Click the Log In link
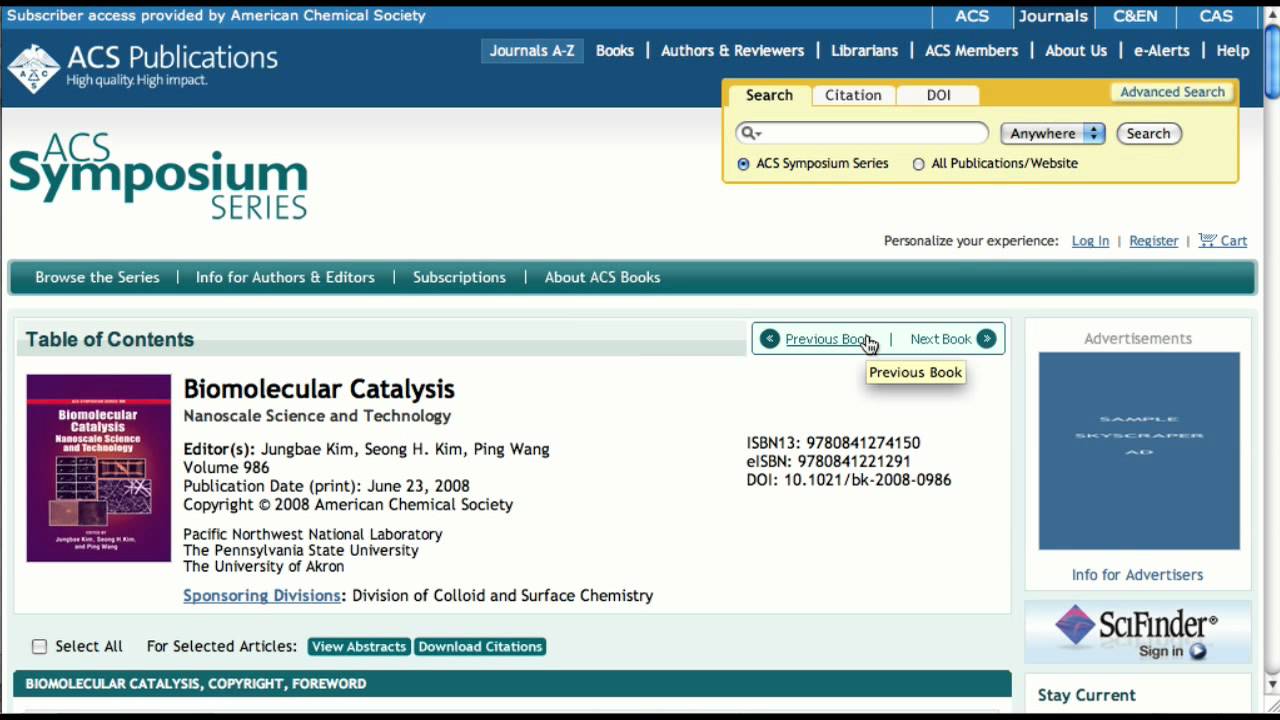Viewport: 1280px width, 720px height. coord(1090,241)
